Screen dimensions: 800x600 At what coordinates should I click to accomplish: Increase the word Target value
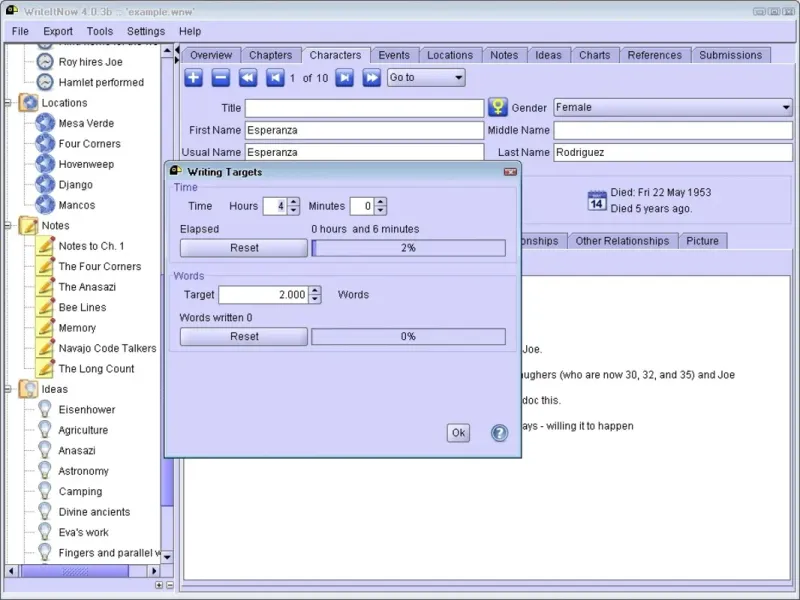[315, 291]
